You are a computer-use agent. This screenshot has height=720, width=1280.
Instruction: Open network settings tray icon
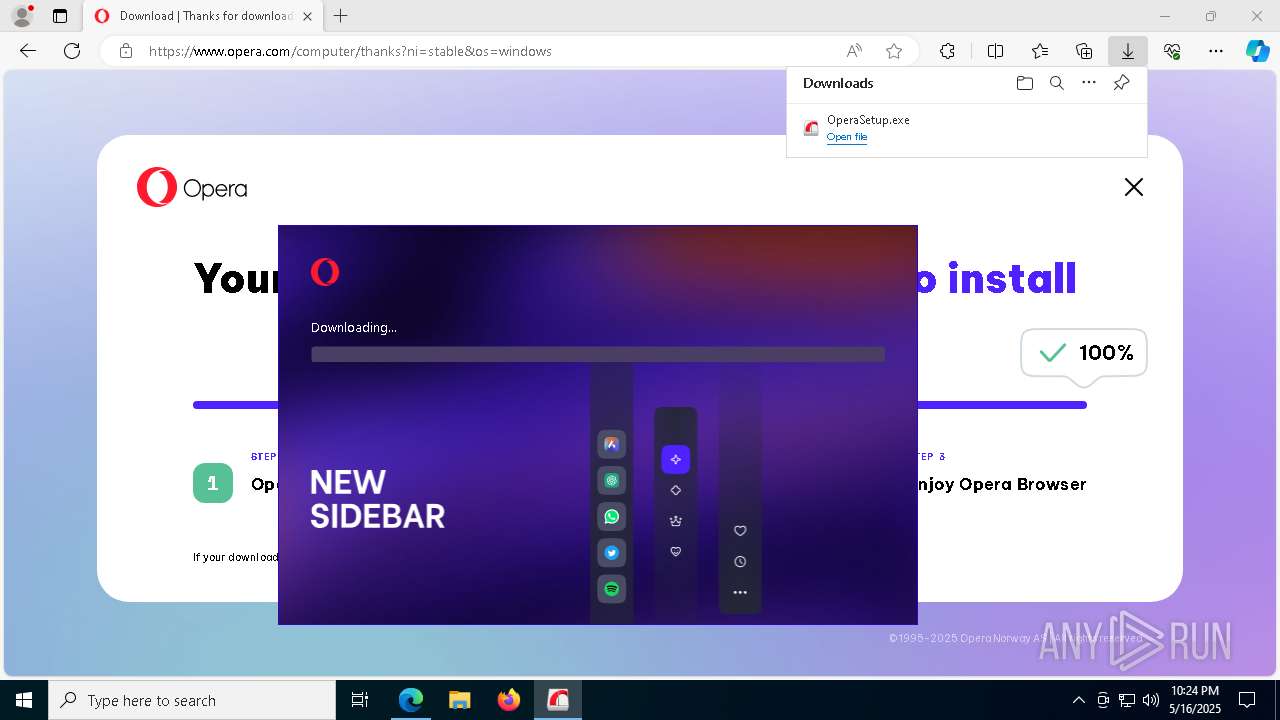click(x=1127, y=700)
